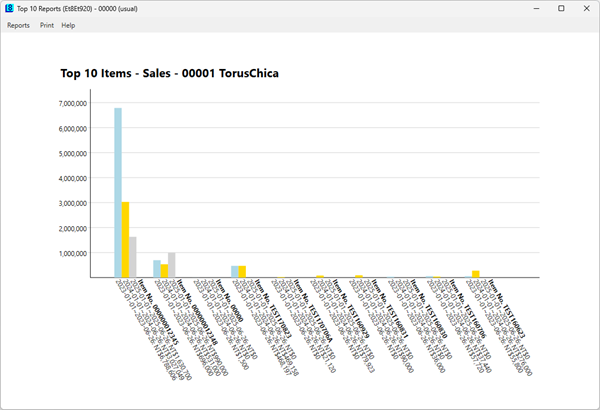Screen dimensions: 600x410
Task: Open the Reports menu
Action: point(18,25)
